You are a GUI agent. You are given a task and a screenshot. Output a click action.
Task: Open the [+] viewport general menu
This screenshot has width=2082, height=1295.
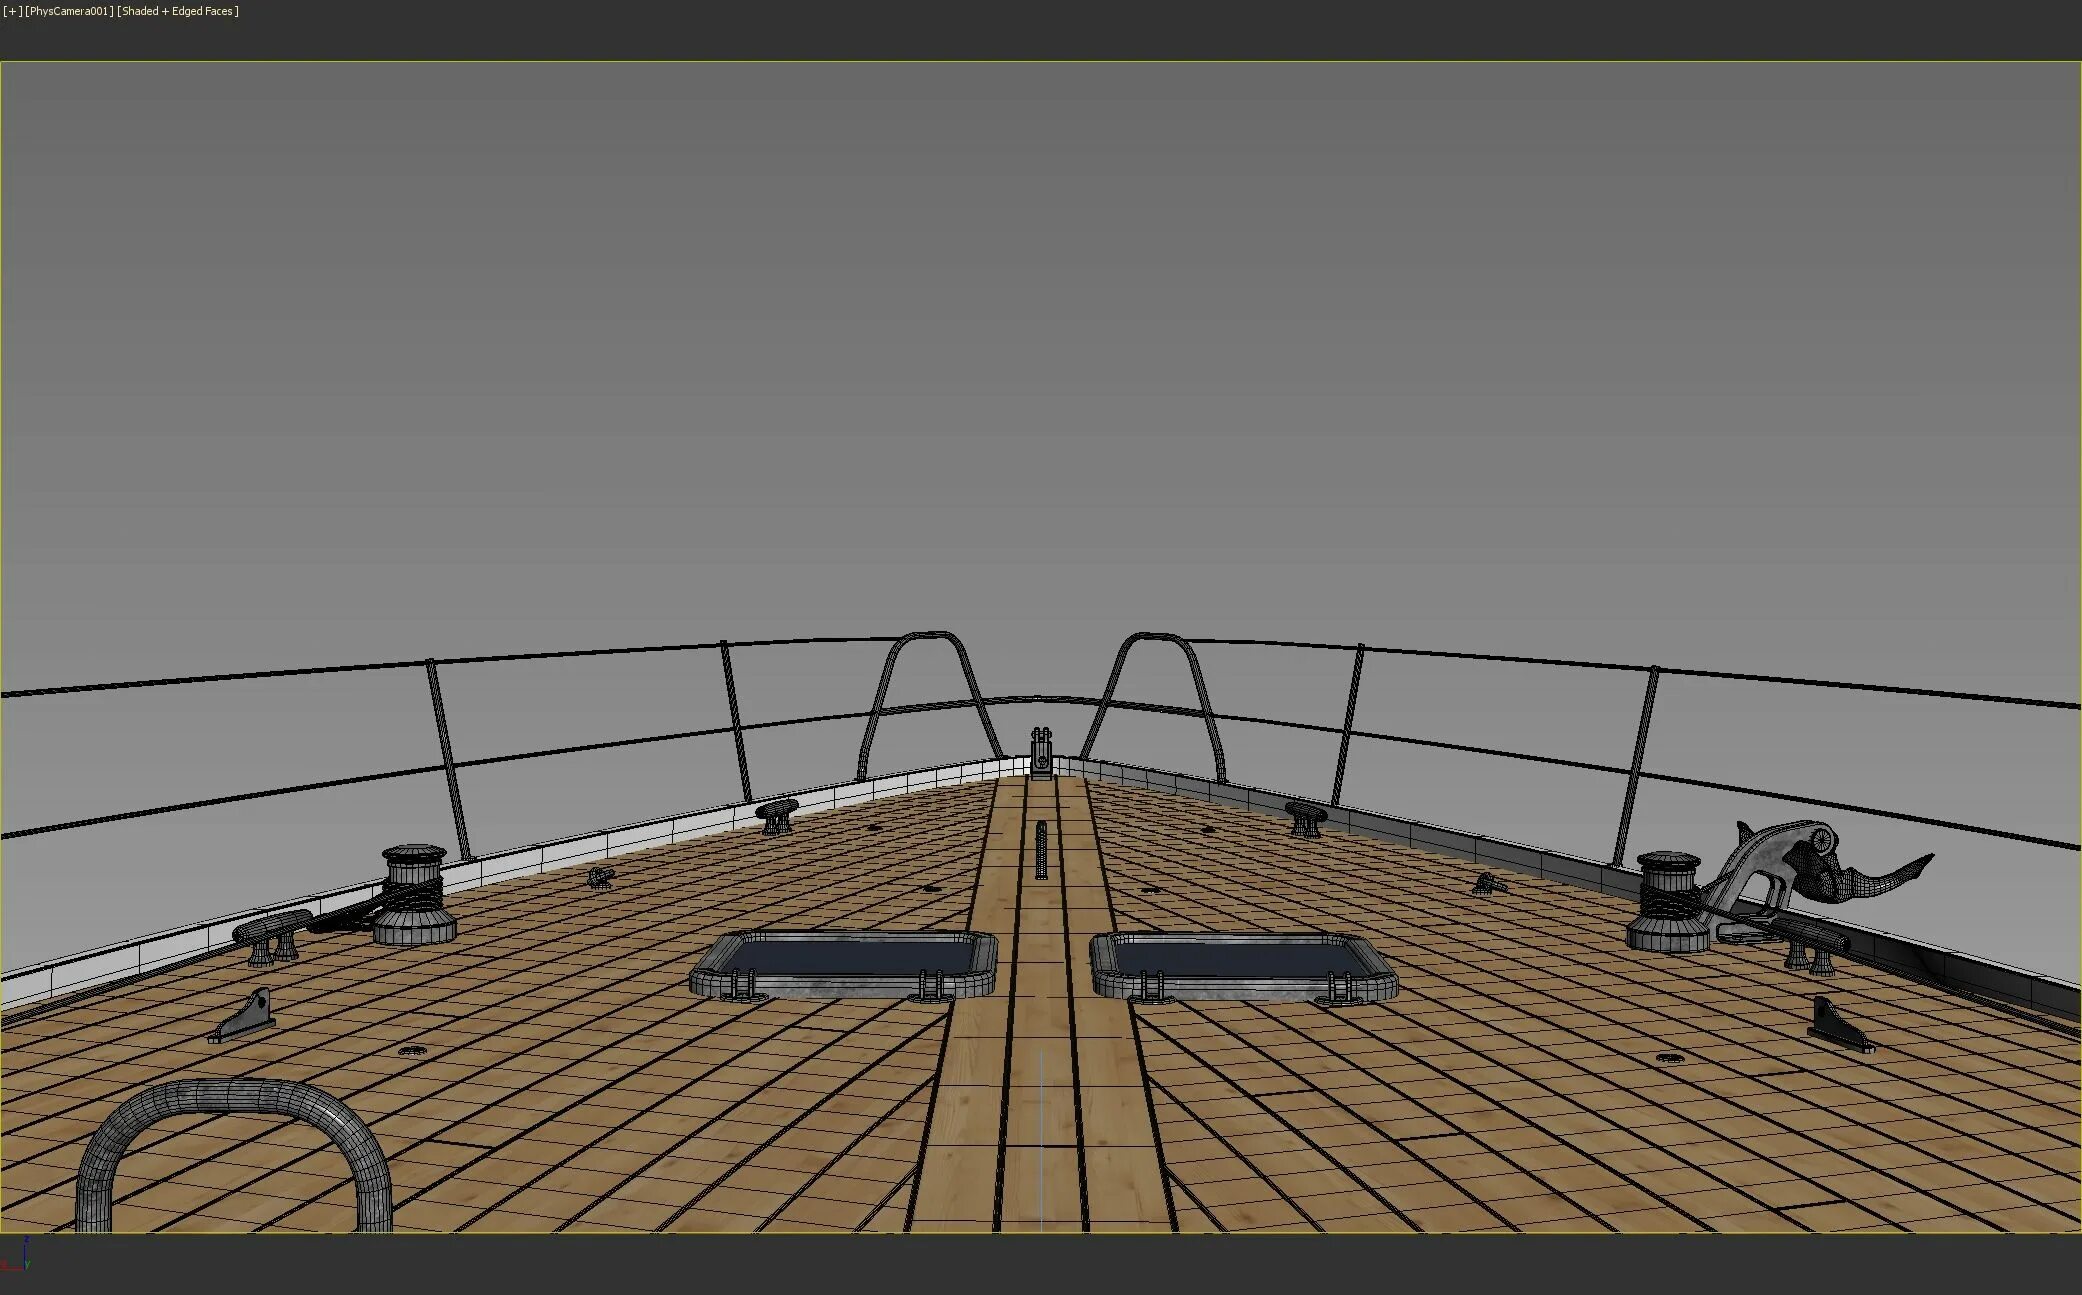pyautogui.click(x=12, y=11)
